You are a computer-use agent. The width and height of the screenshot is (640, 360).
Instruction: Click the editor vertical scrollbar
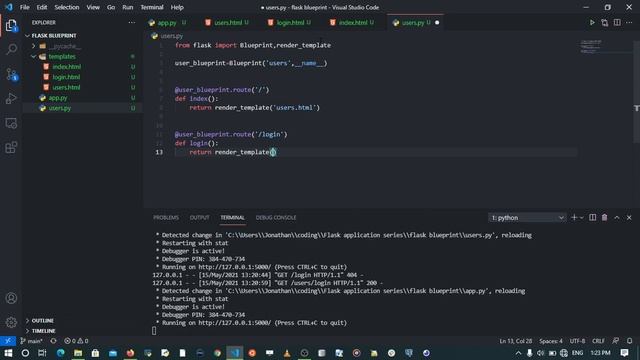(x=636, y=92)
